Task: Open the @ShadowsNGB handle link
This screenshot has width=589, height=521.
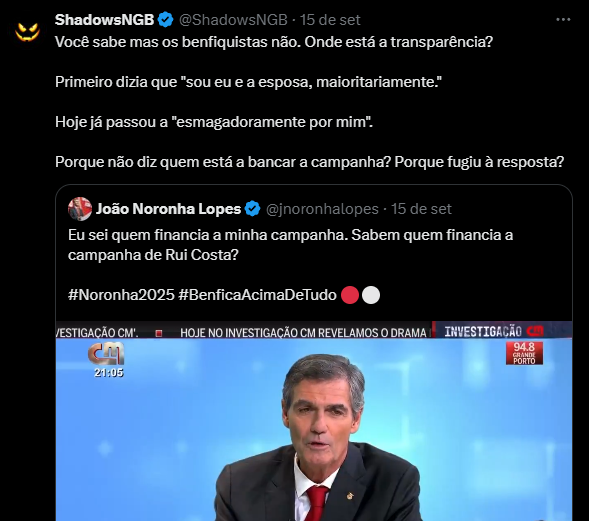Action: 233,20
